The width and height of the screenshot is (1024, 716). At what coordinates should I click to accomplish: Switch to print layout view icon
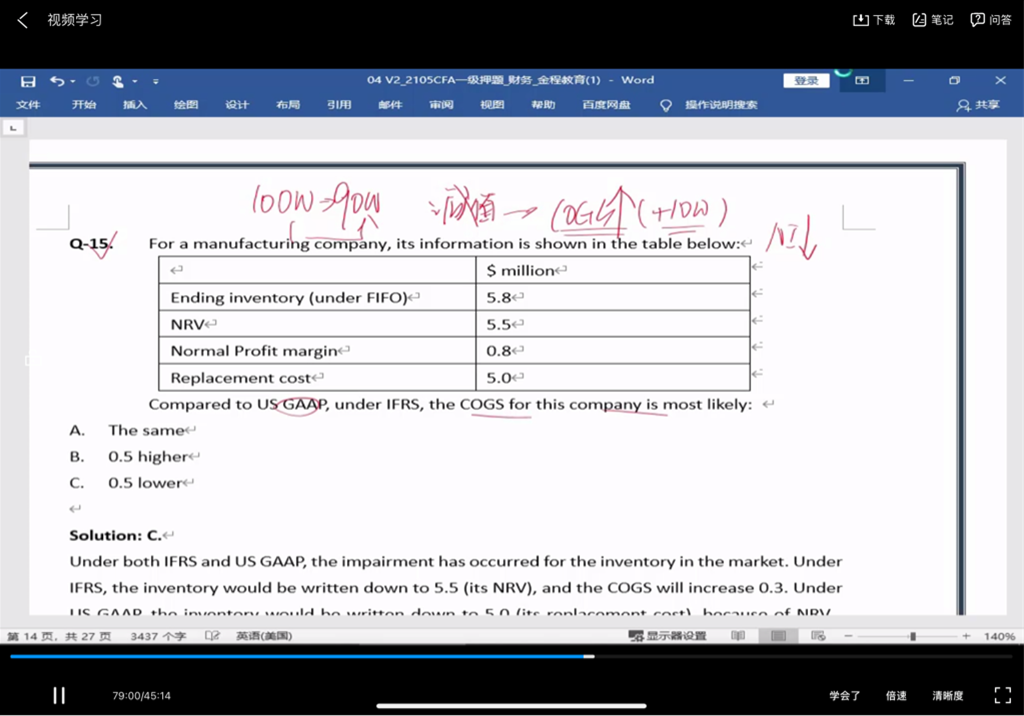pos(778,636)
